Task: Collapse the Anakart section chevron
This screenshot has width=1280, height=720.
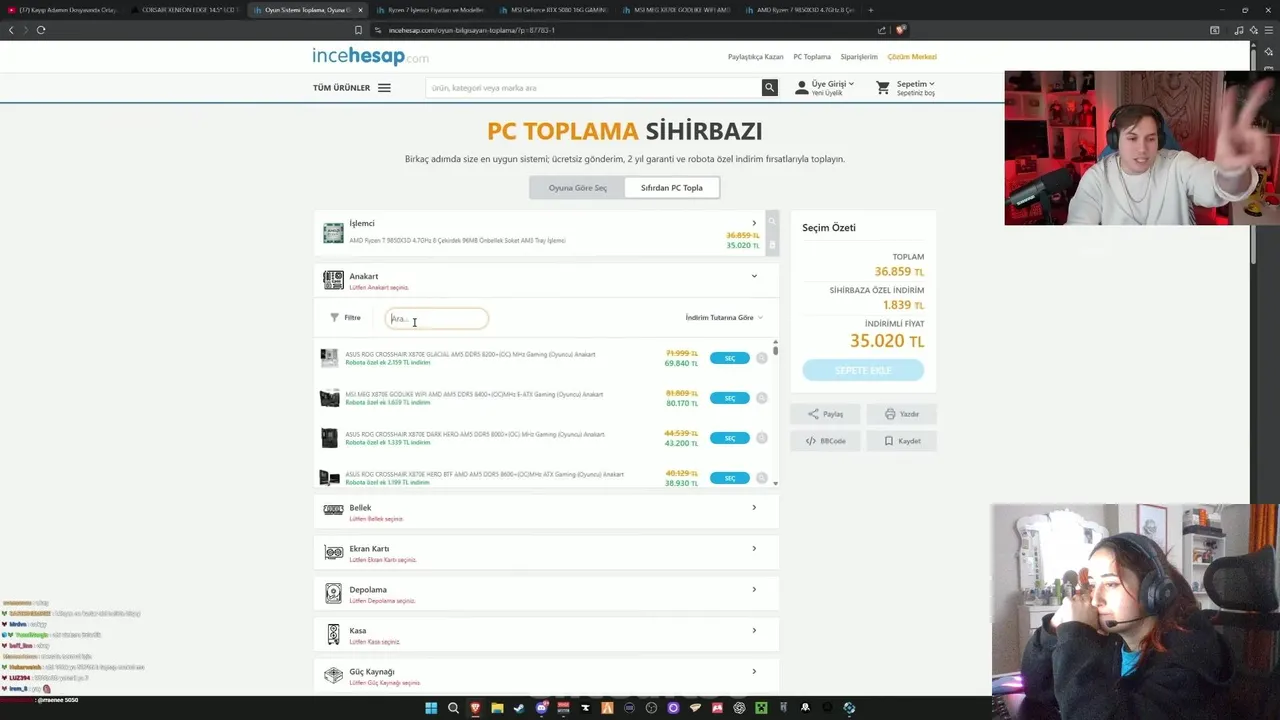Action: pyautogui.click(x=754, y=276)
